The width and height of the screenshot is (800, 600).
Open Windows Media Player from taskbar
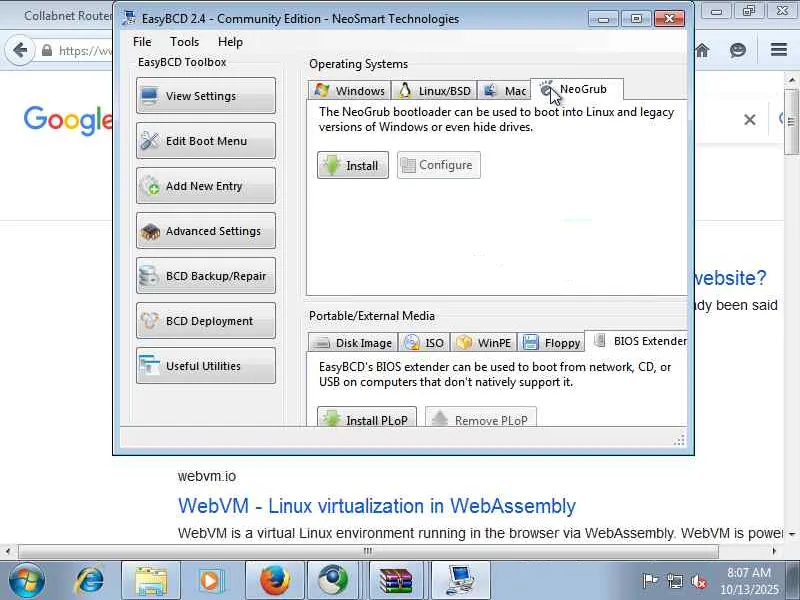click(211, 581)
